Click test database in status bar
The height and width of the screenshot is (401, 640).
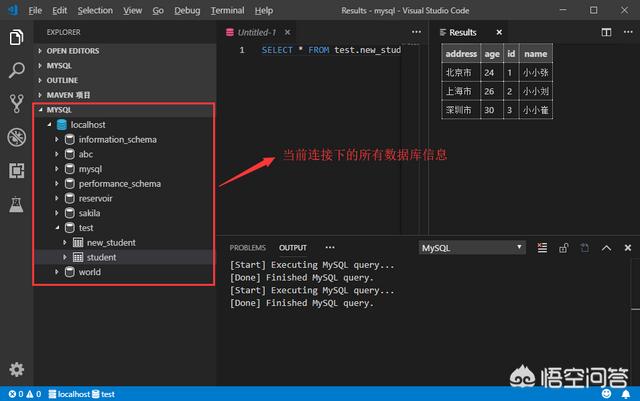pyautogui.click(x=103, y=394)
